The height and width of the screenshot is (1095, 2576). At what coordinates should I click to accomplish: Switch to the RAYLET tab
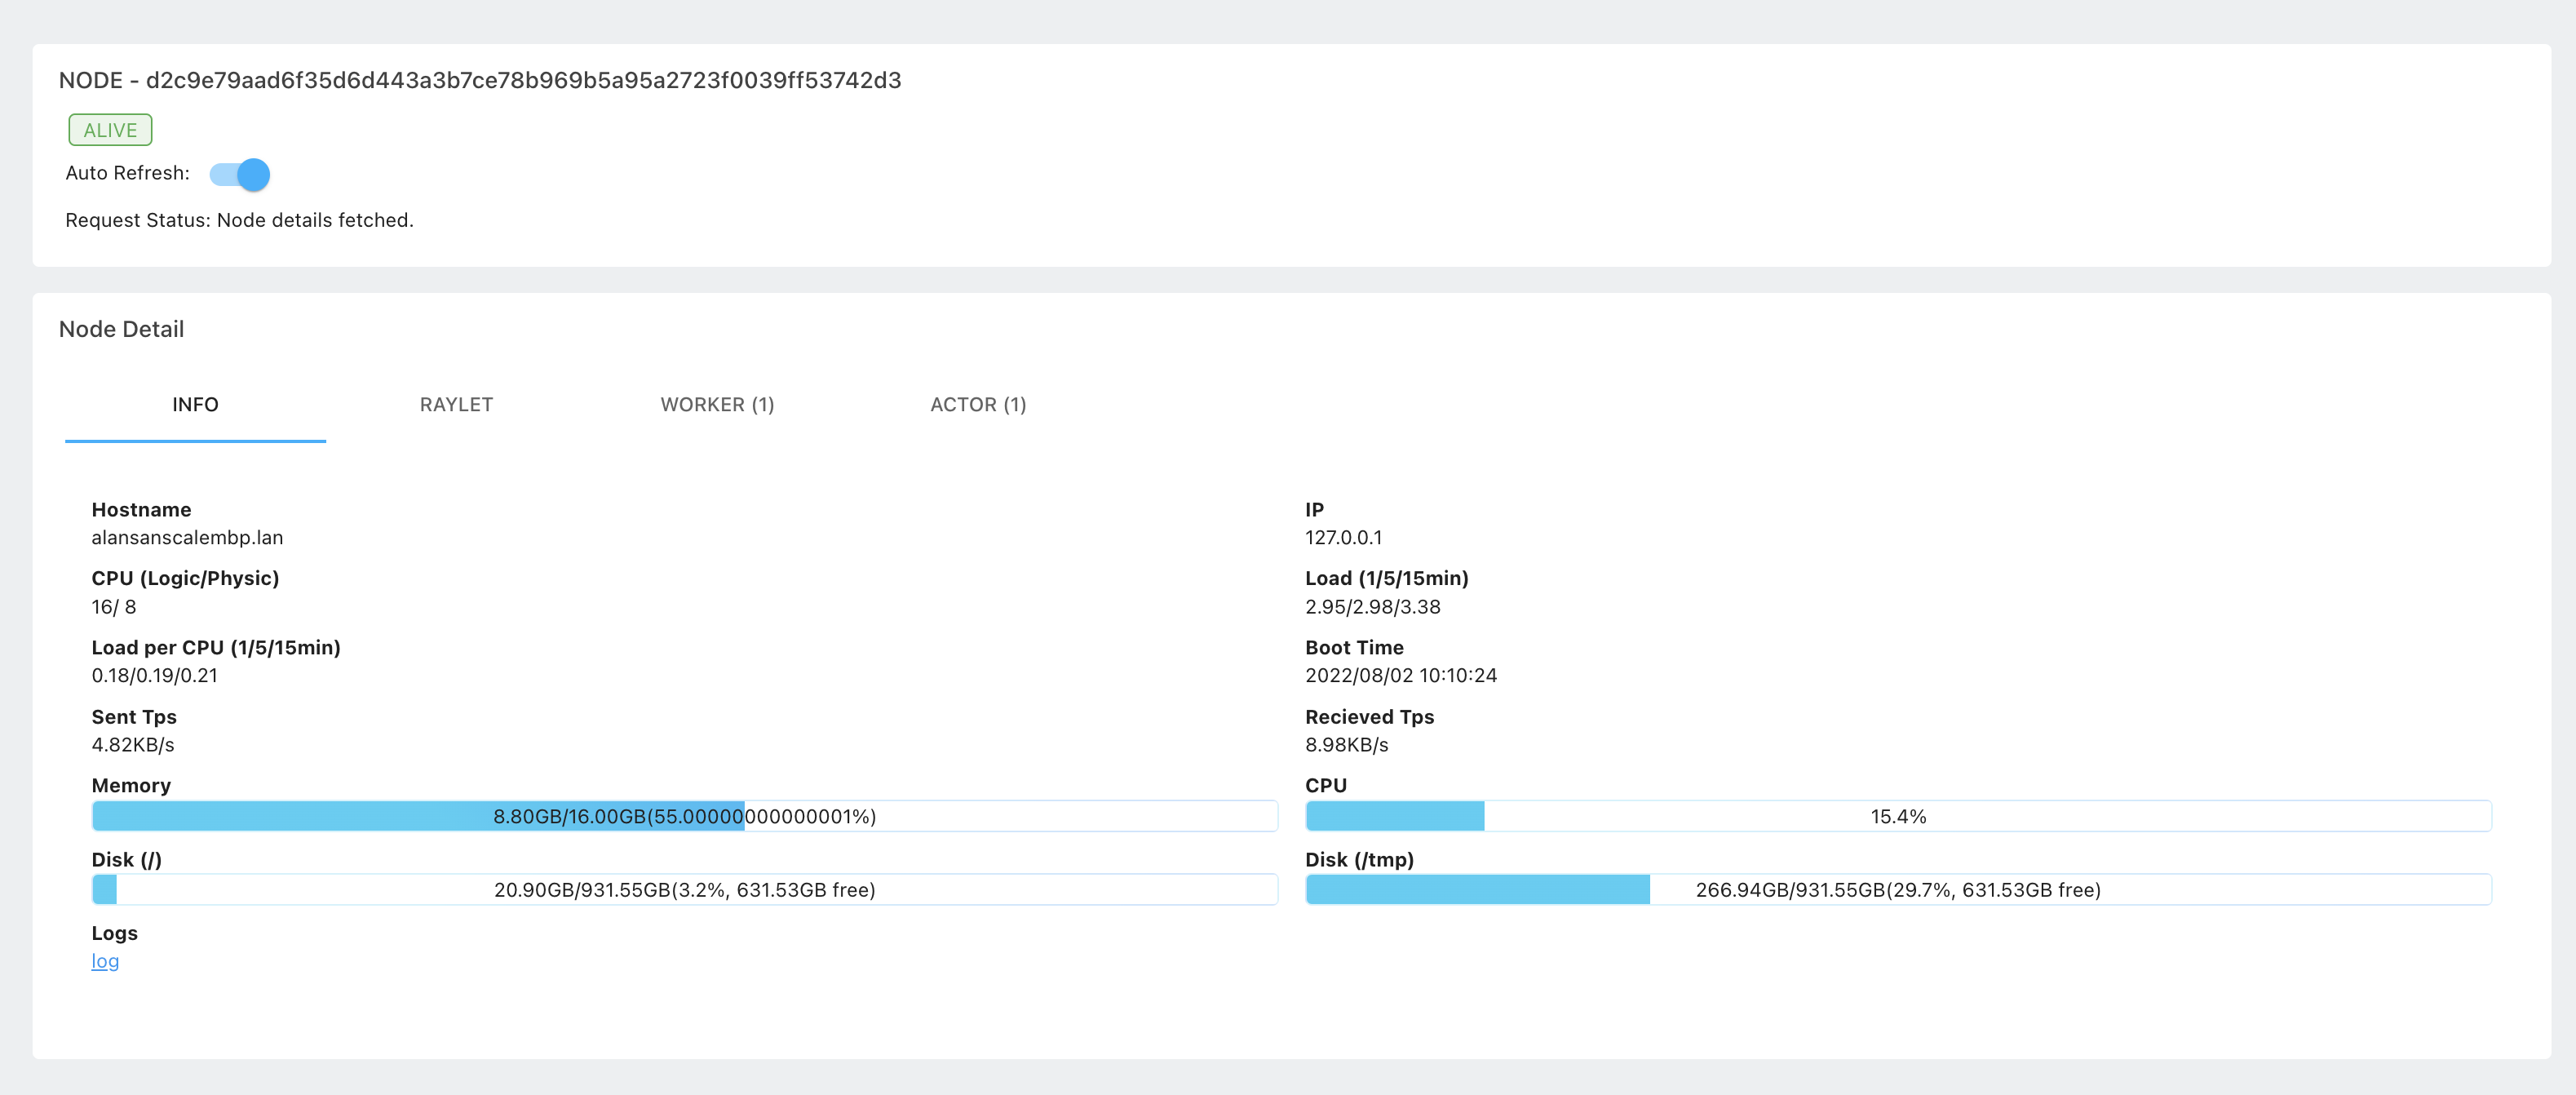point(456,404)
